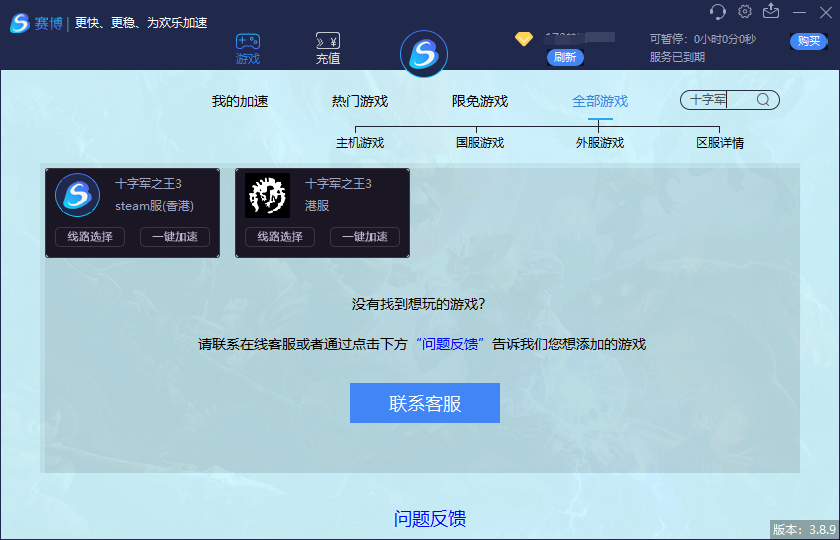Click the 刷新 refresh button
Image resolution: width=840 pixels, height=540 pixels.
pyautogui.click(x=565, y=57)
